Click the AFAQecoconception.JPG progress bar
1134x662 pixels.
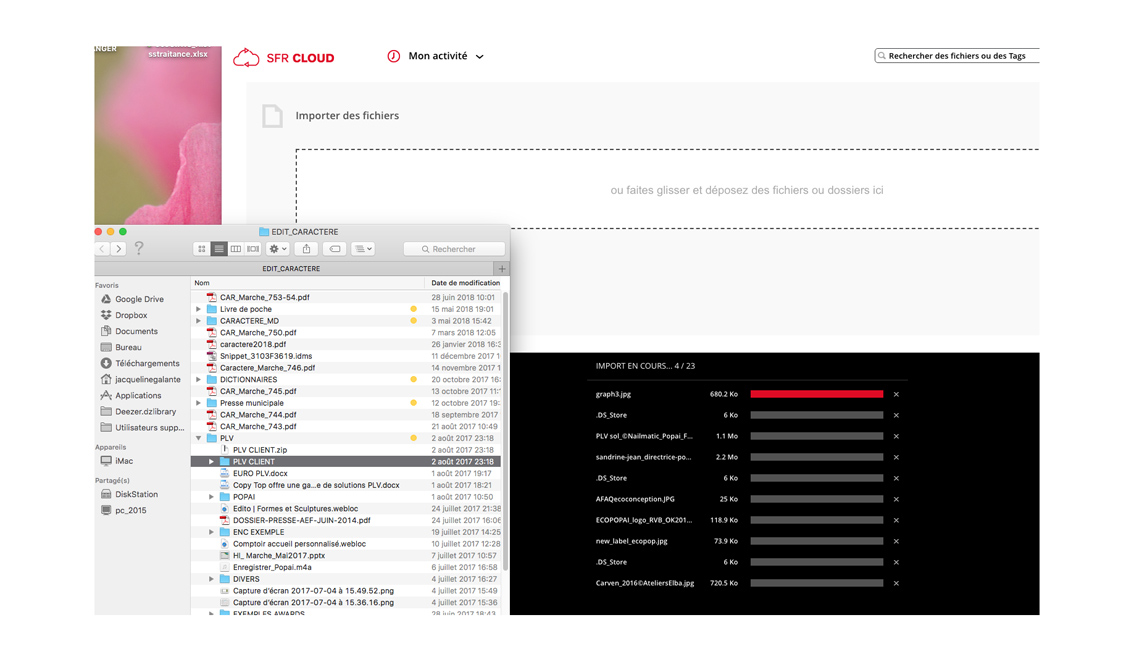(x=817, y=499)
